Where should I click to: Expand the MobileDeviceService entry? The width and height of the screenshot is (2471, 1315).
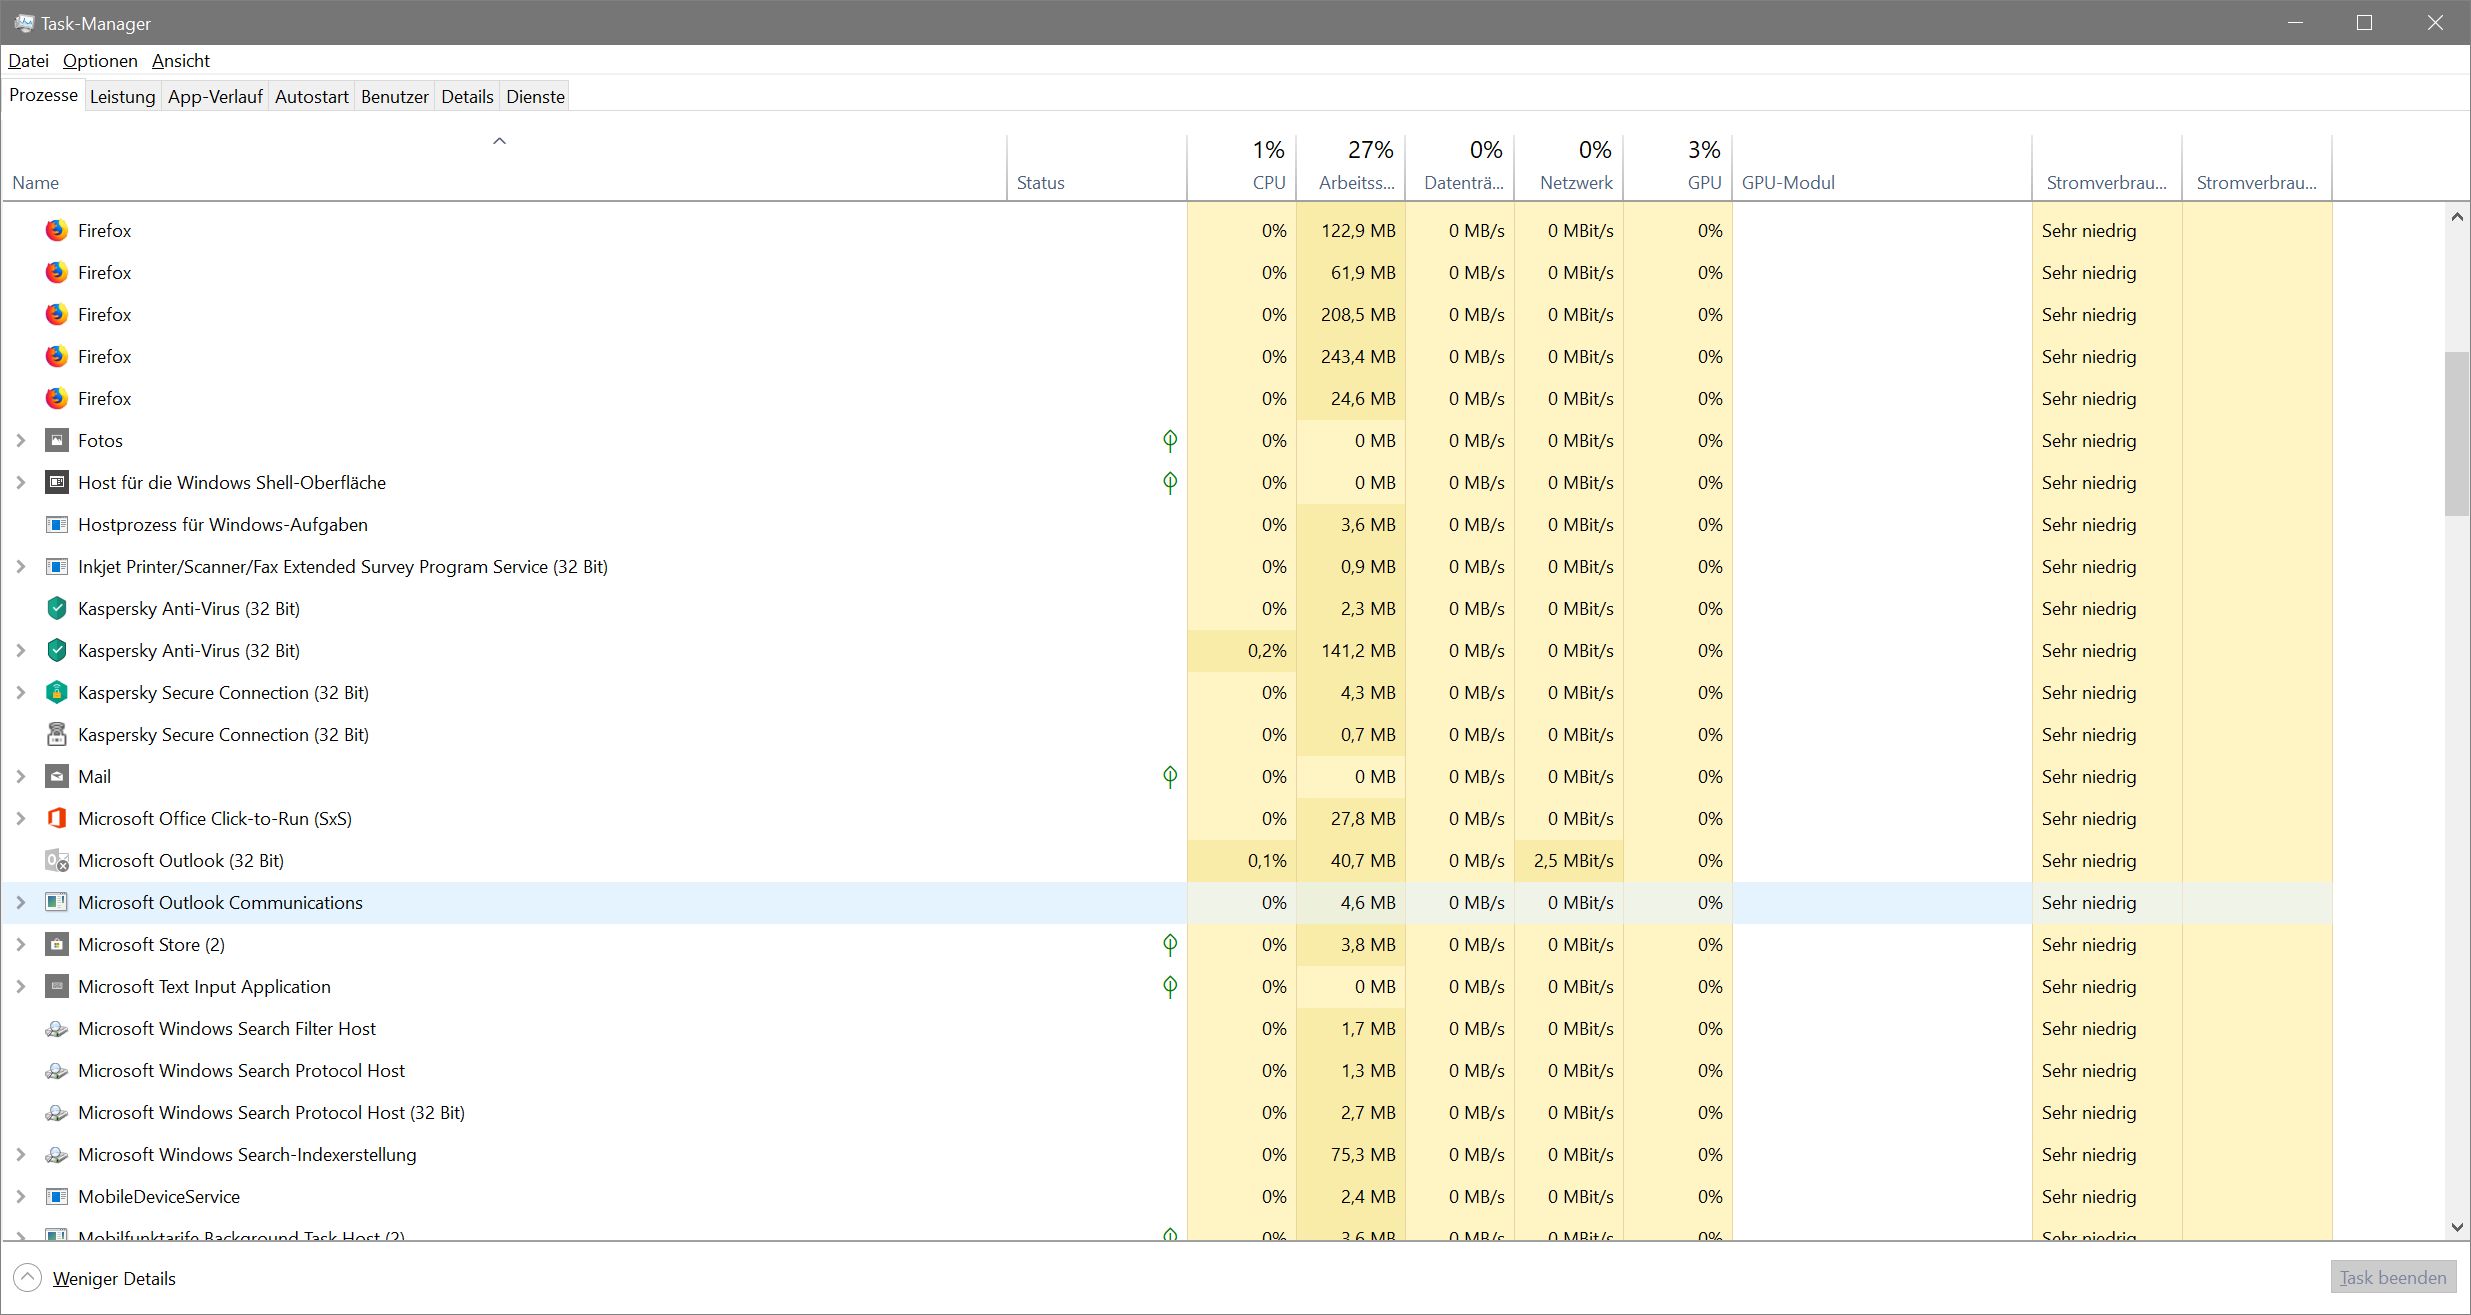20,1196
